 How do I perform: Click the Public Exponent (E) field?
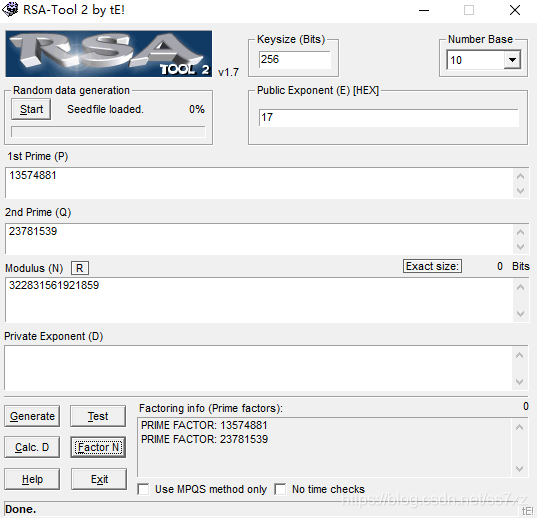coord(388,118)
